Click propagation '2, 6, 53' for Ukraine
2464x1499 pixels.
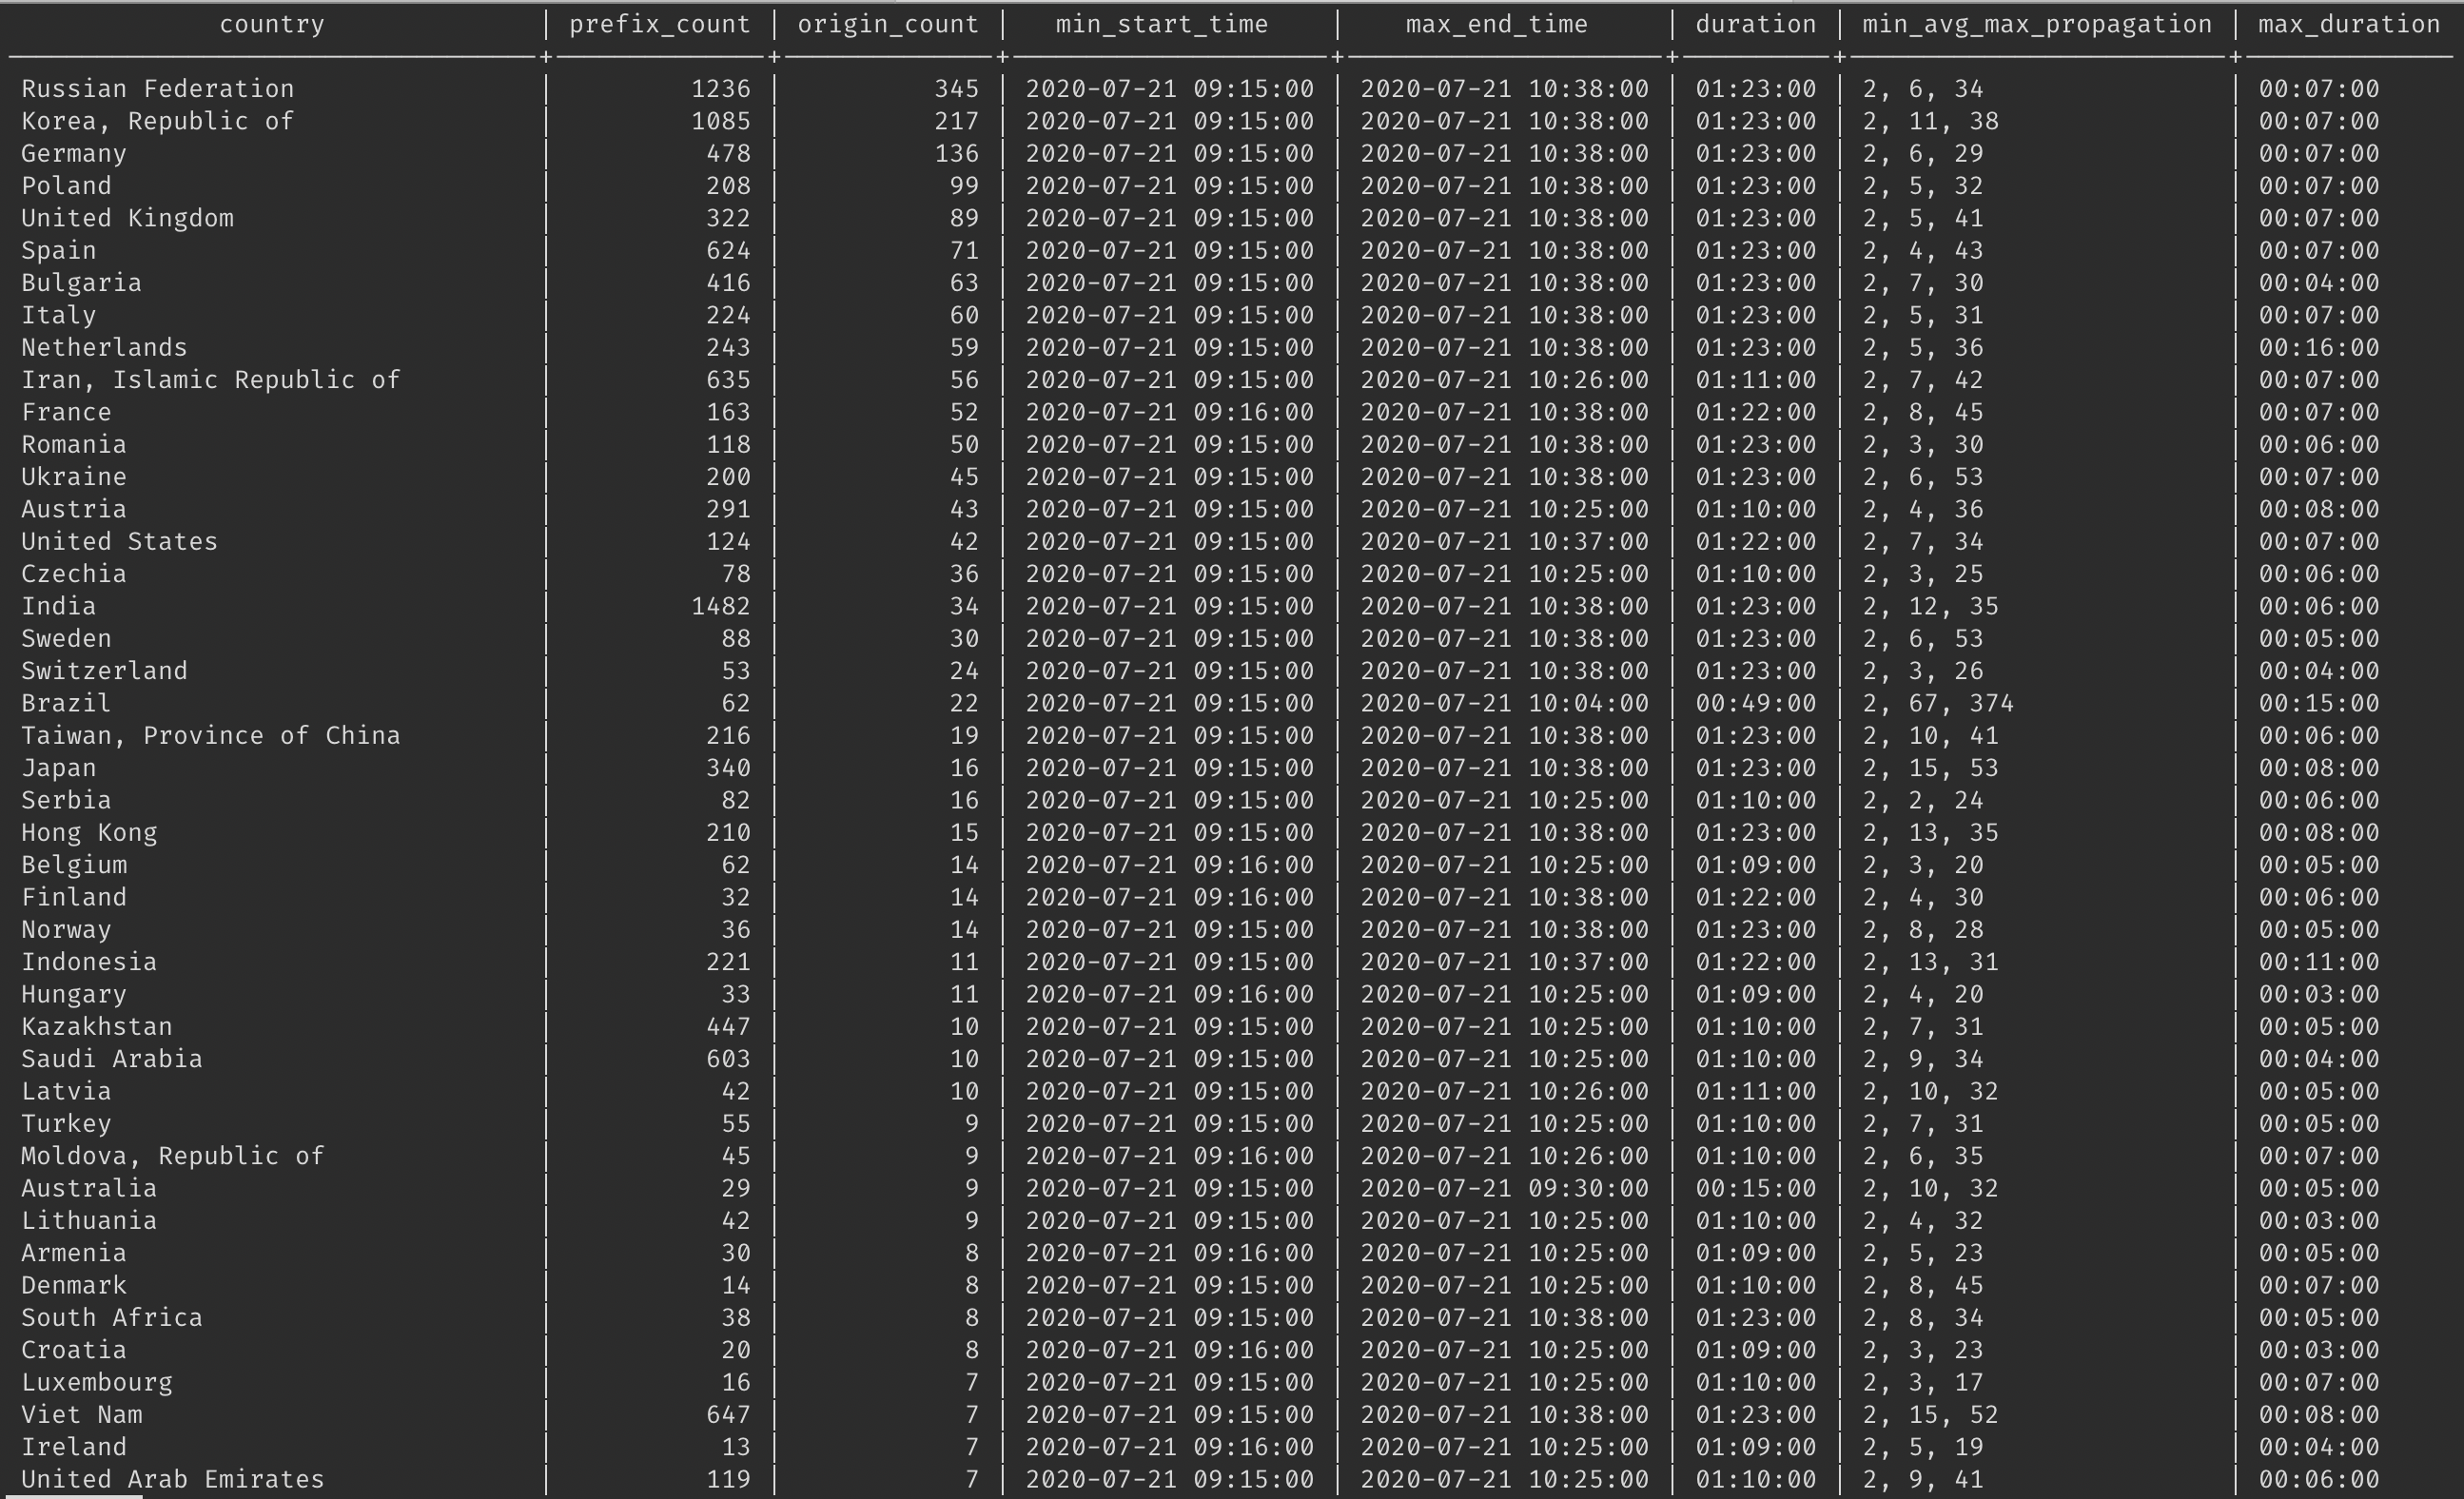coord(1923,477)
